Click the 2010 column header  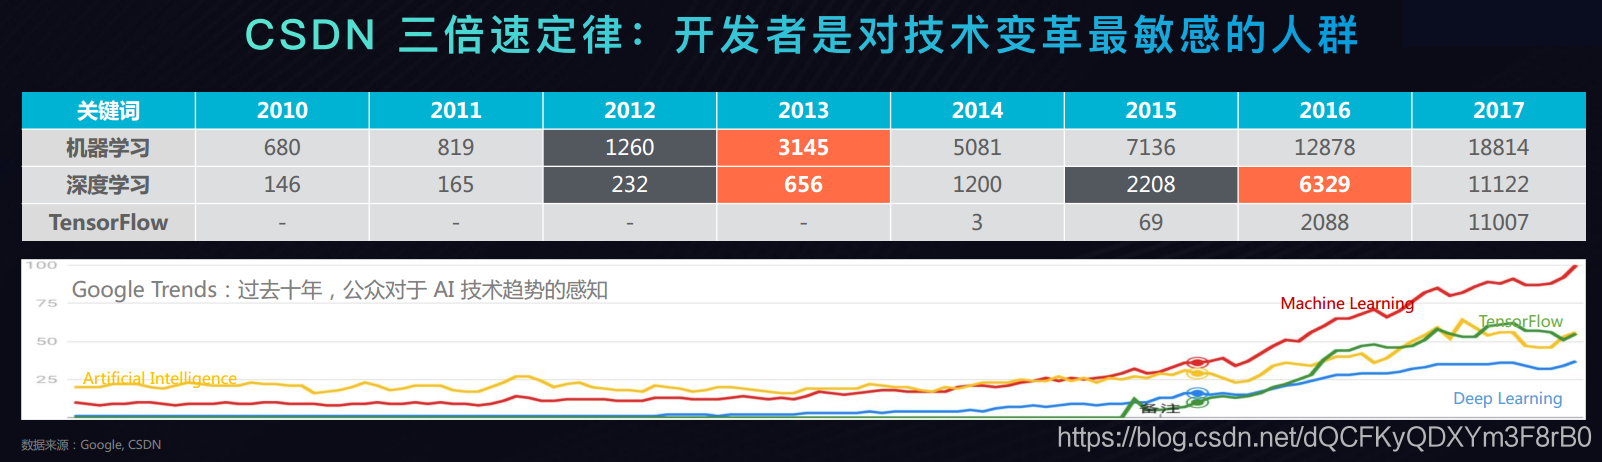[282, 110]
